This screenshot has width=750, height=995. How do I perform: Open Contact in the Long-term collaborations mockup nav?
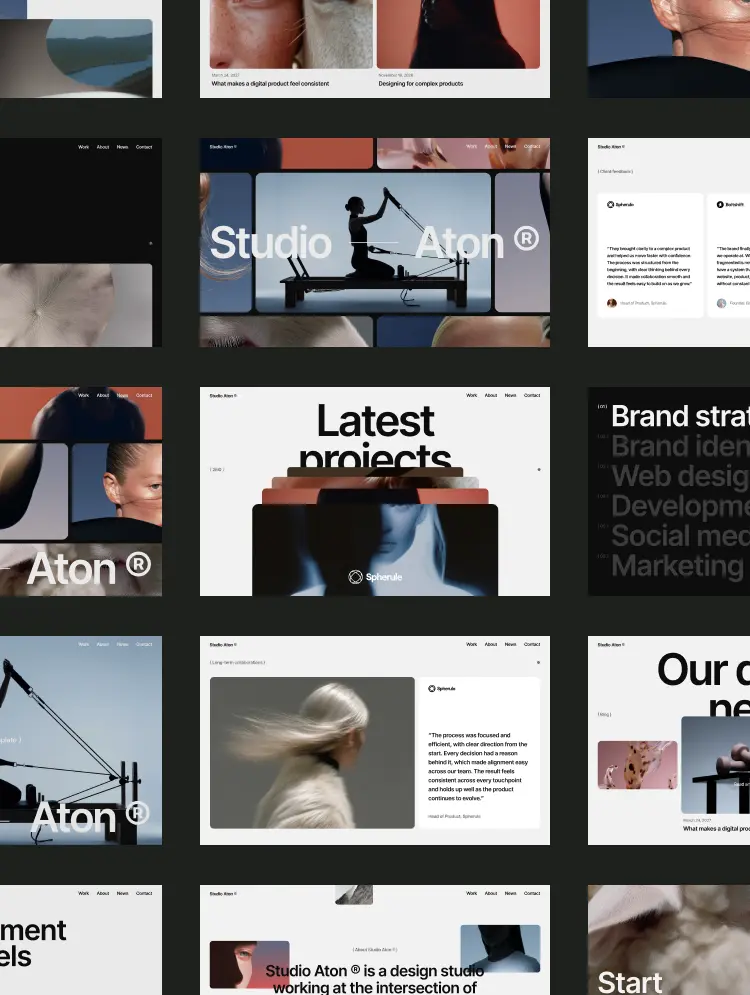(x=532, y=644)
